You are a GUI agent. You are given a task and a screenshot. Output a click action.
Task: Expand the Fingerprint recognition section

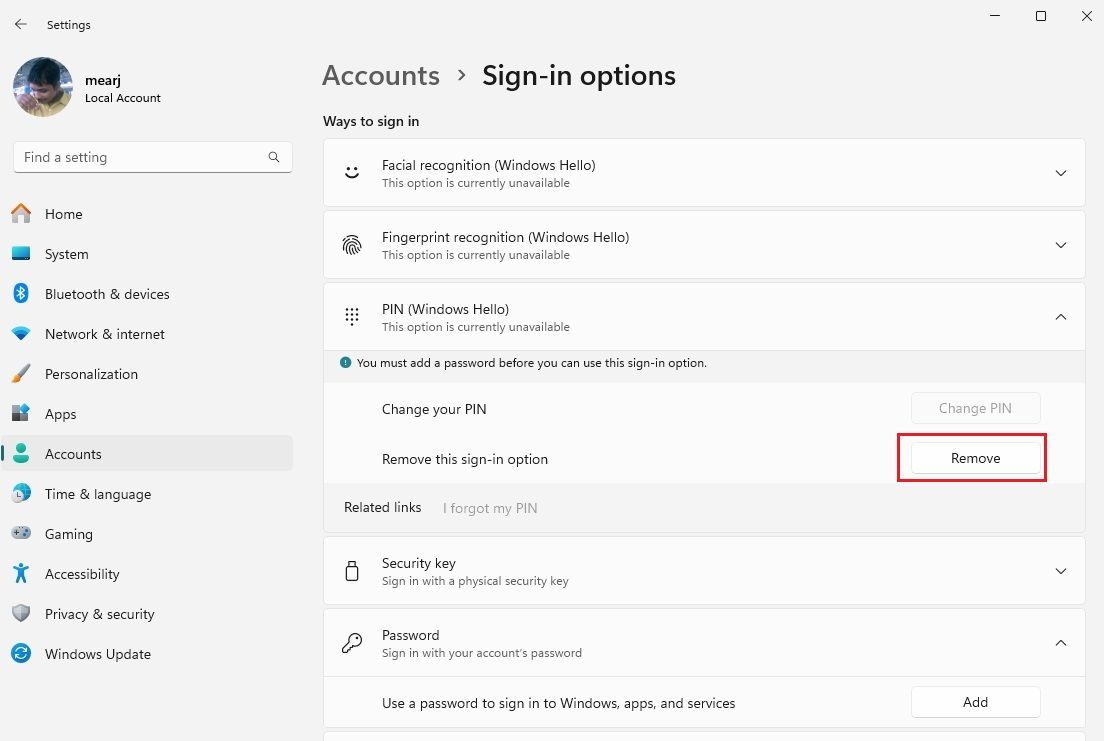pyautogui.click(x=1061, y=244)
